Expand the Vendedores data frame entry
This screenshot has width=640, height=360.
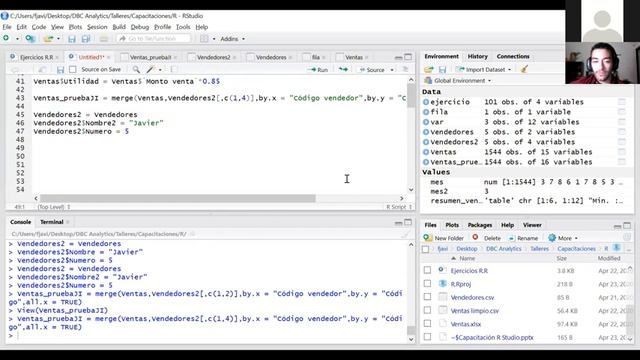click(426, 132)
